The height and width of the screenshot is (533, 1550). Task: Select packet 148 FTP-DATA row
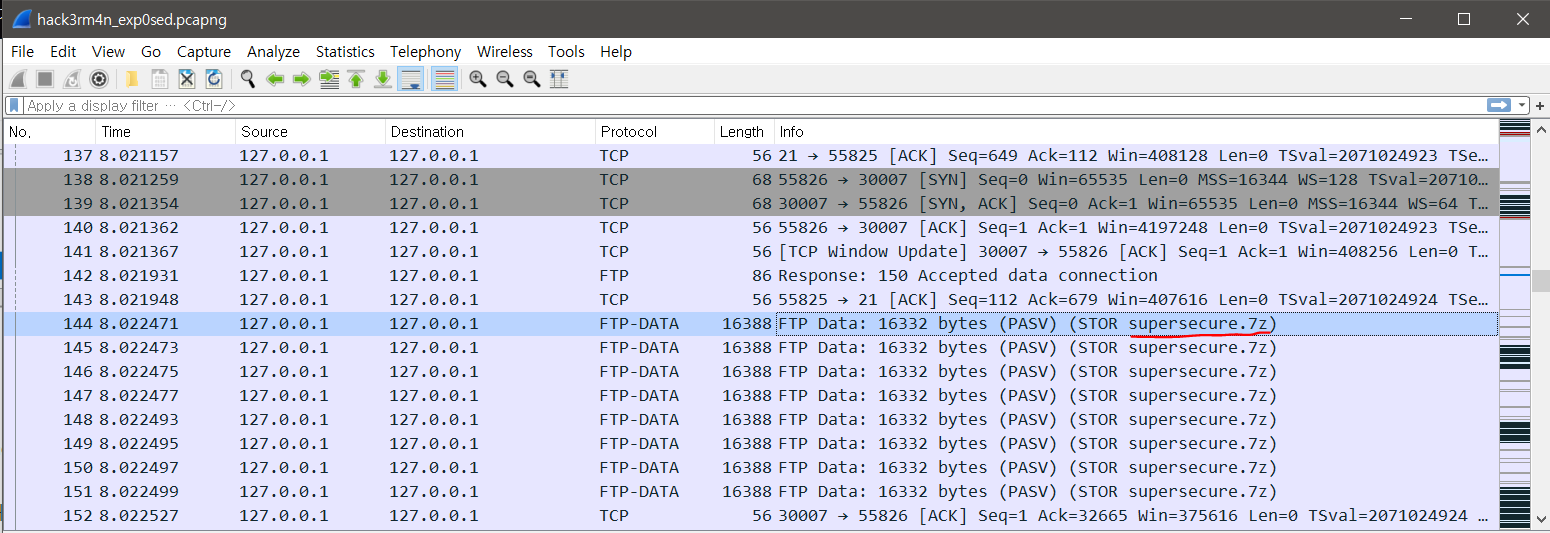750,420
